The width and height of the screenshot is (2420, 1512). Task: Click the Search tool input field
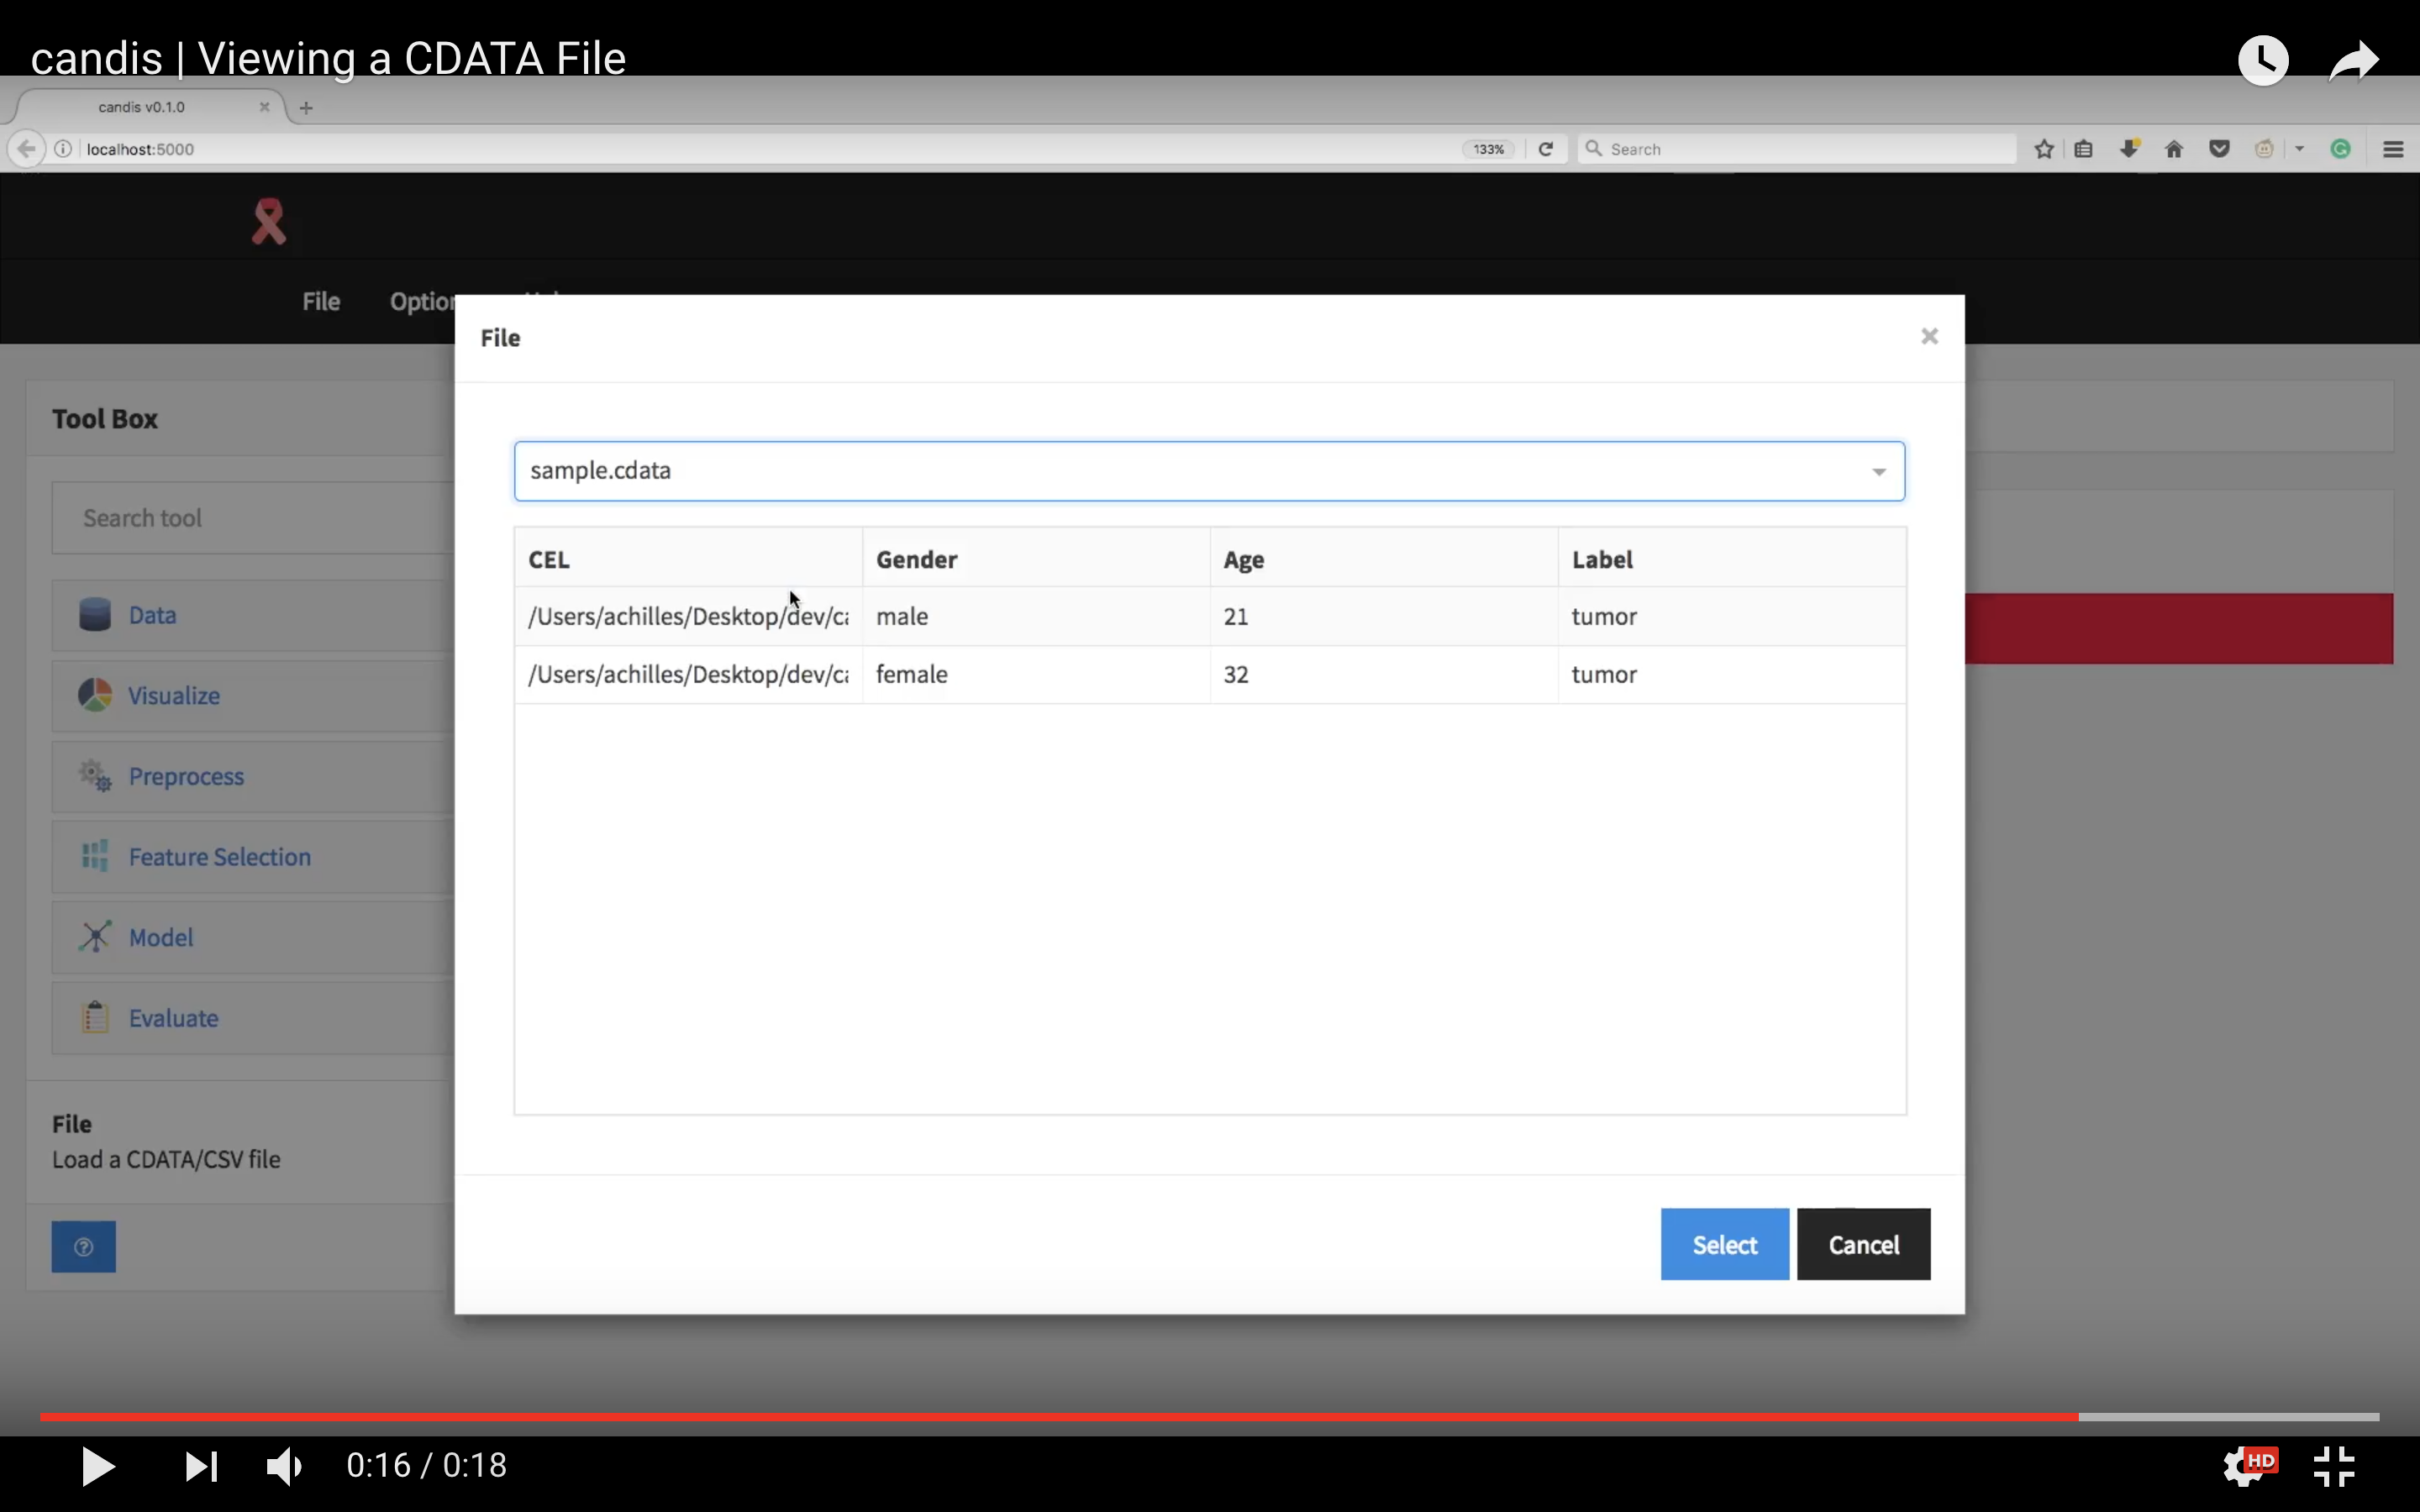(x=250, y=517)
